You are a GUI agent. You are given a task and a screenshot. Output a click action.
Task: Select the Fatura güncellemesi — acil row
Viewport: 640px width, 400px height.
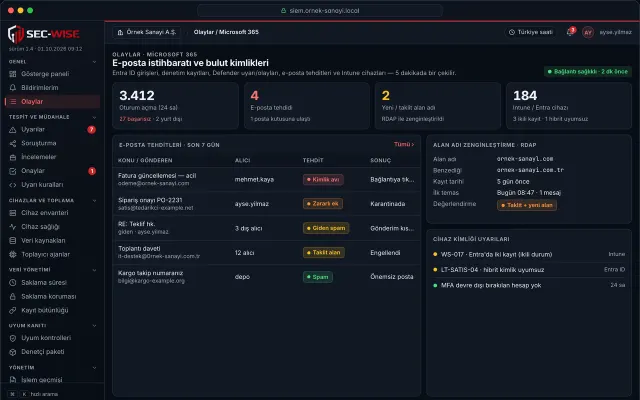pyautogui.click(x=267, y=180)
